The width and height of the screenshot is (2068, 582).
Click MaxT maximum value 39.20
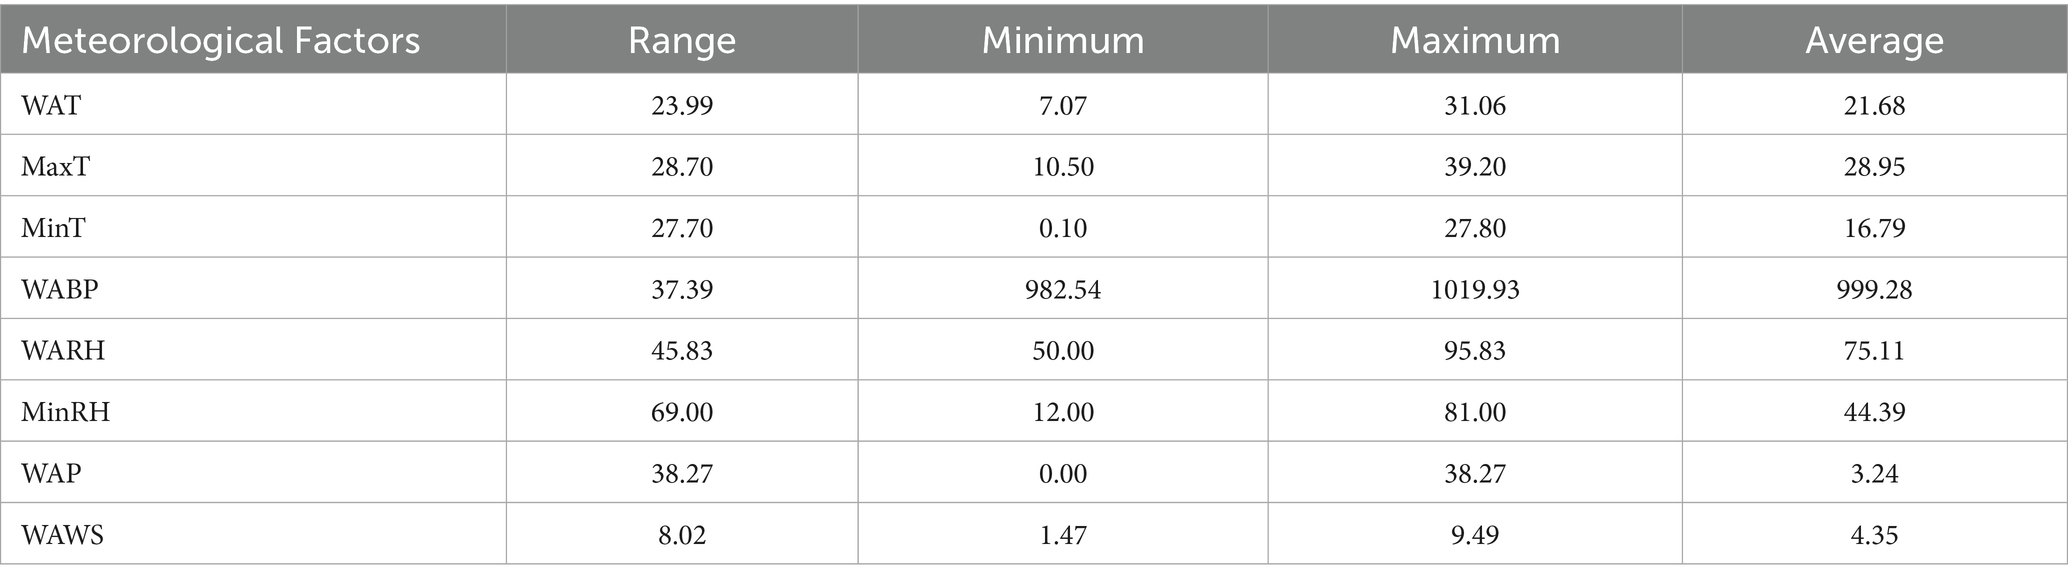point(1474,166)
